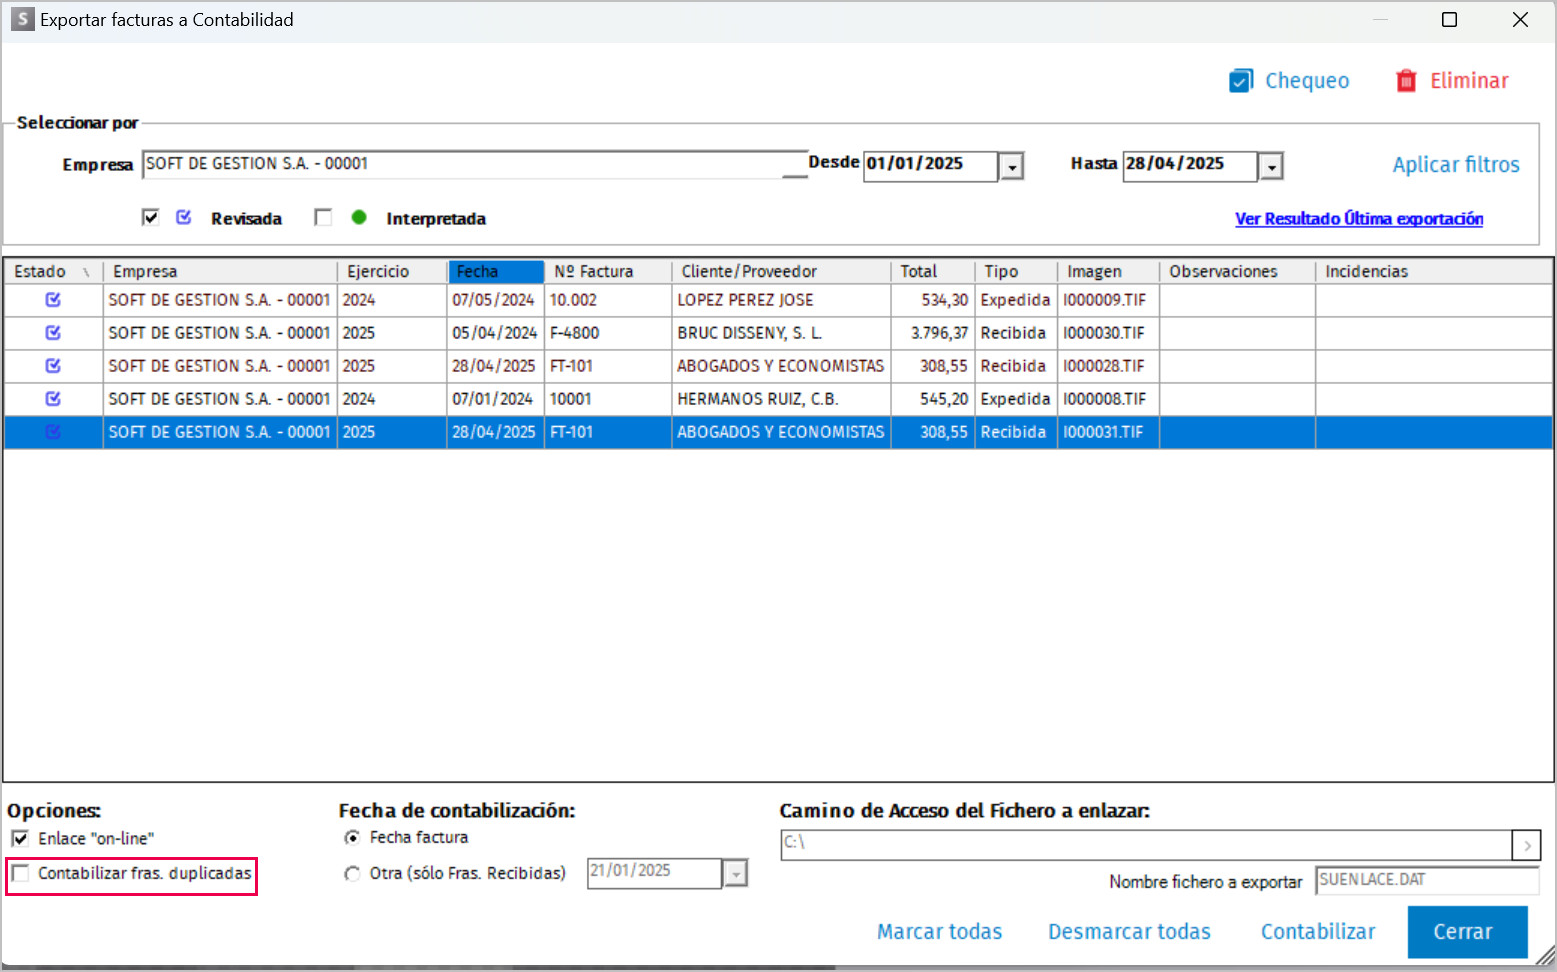Click the blue Revisada filter icon
Viewport: 1557px width, 972px height.
(x=184, y=217)
